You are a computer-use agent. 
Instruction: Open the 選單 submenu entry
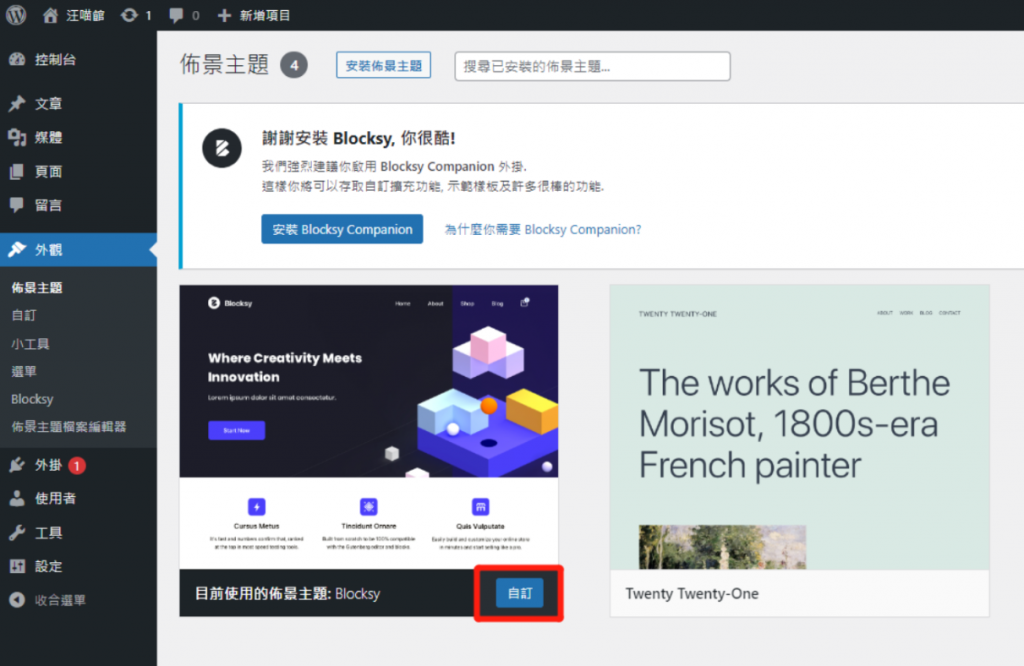point(24,372)
